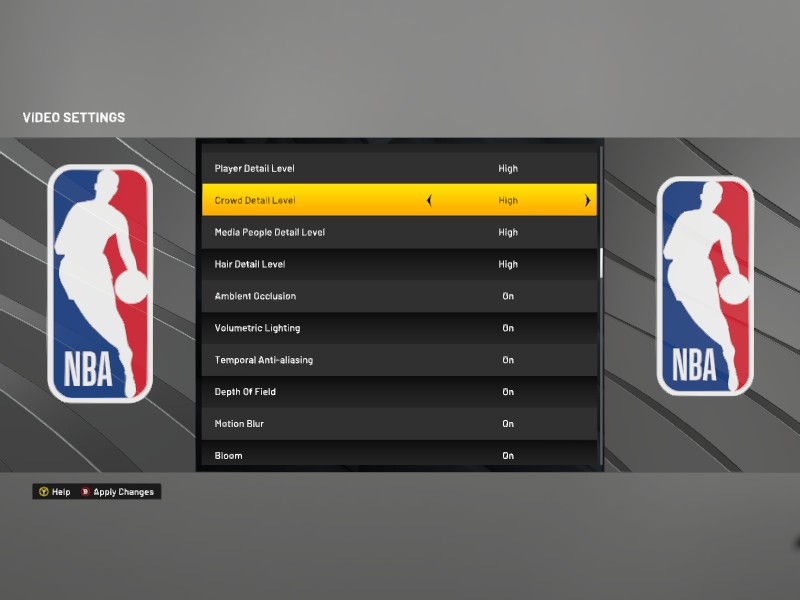Select the Ambient Occlusion setting row
Image resolution: width=800 pixels, height=600 pixels.
pyautogui.click(x=399, y=296)
